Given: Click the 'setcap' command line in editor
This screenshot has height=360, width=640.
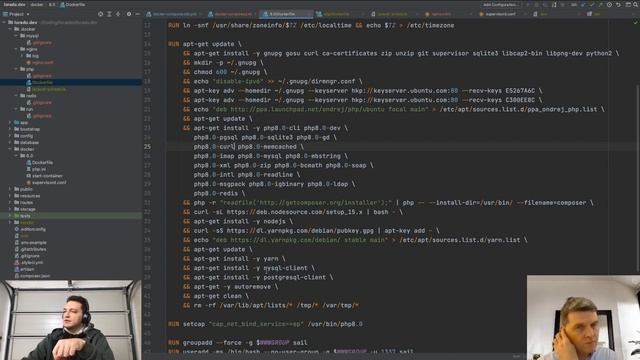Looking at the screenshot, I should tap(265, 324).
